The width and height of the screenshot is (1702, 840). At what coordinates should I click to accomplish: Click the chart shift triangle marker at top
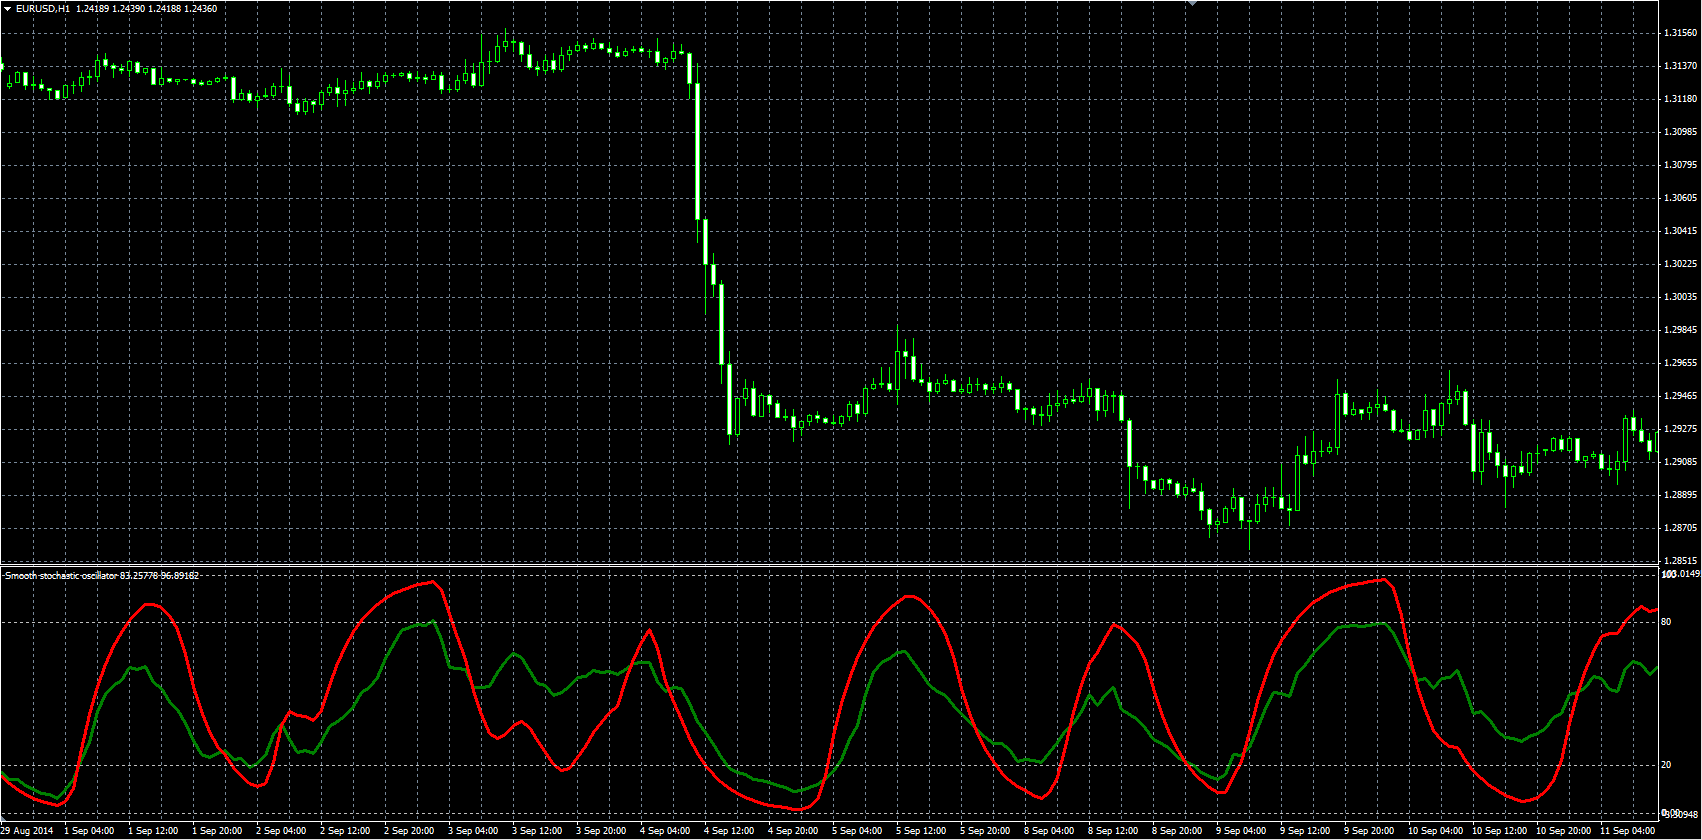(1192, 3)
